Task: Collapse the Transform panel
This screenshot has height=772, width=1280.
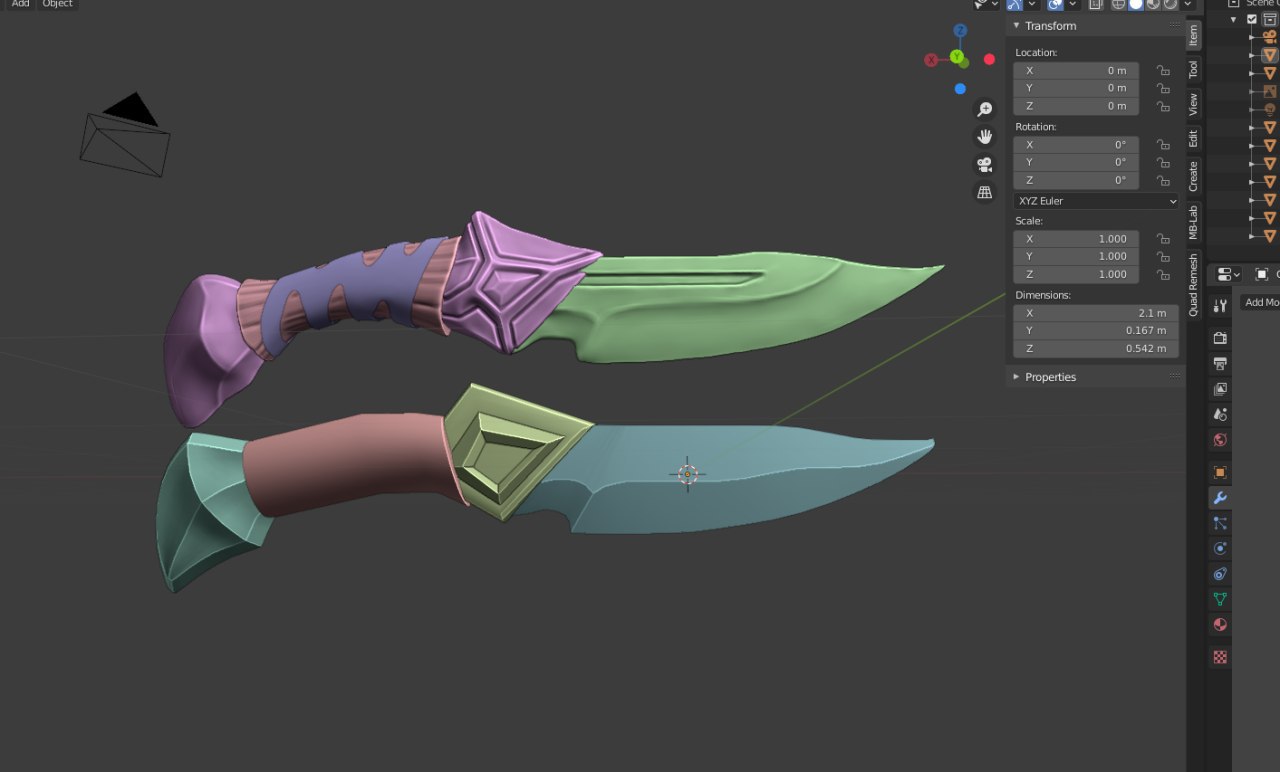Action: [x=1017, y=26]
